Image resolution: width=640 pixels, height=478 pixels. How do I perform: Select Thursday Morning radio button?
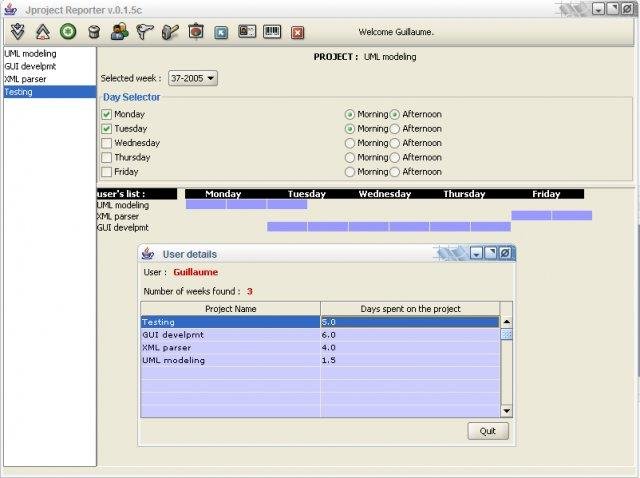[x=349, y=157]
